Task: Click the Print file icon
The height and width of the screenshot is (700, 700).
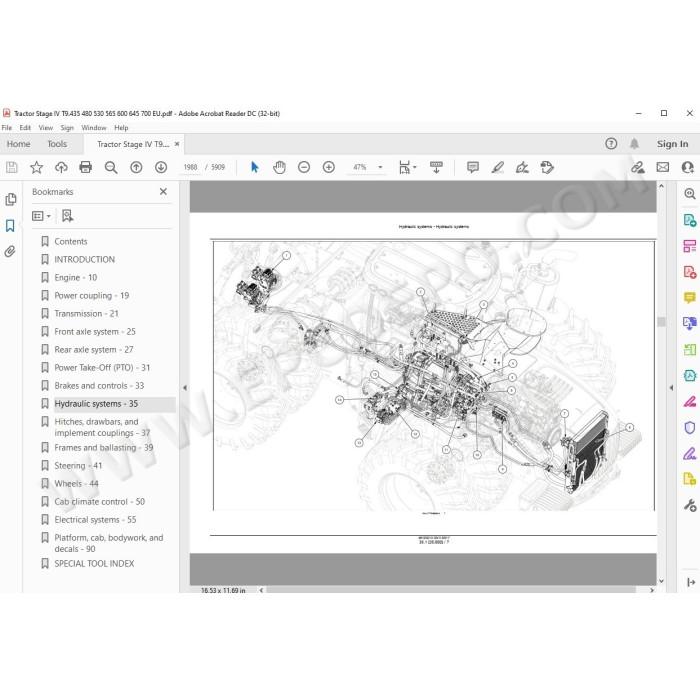Action: (85, 167)
